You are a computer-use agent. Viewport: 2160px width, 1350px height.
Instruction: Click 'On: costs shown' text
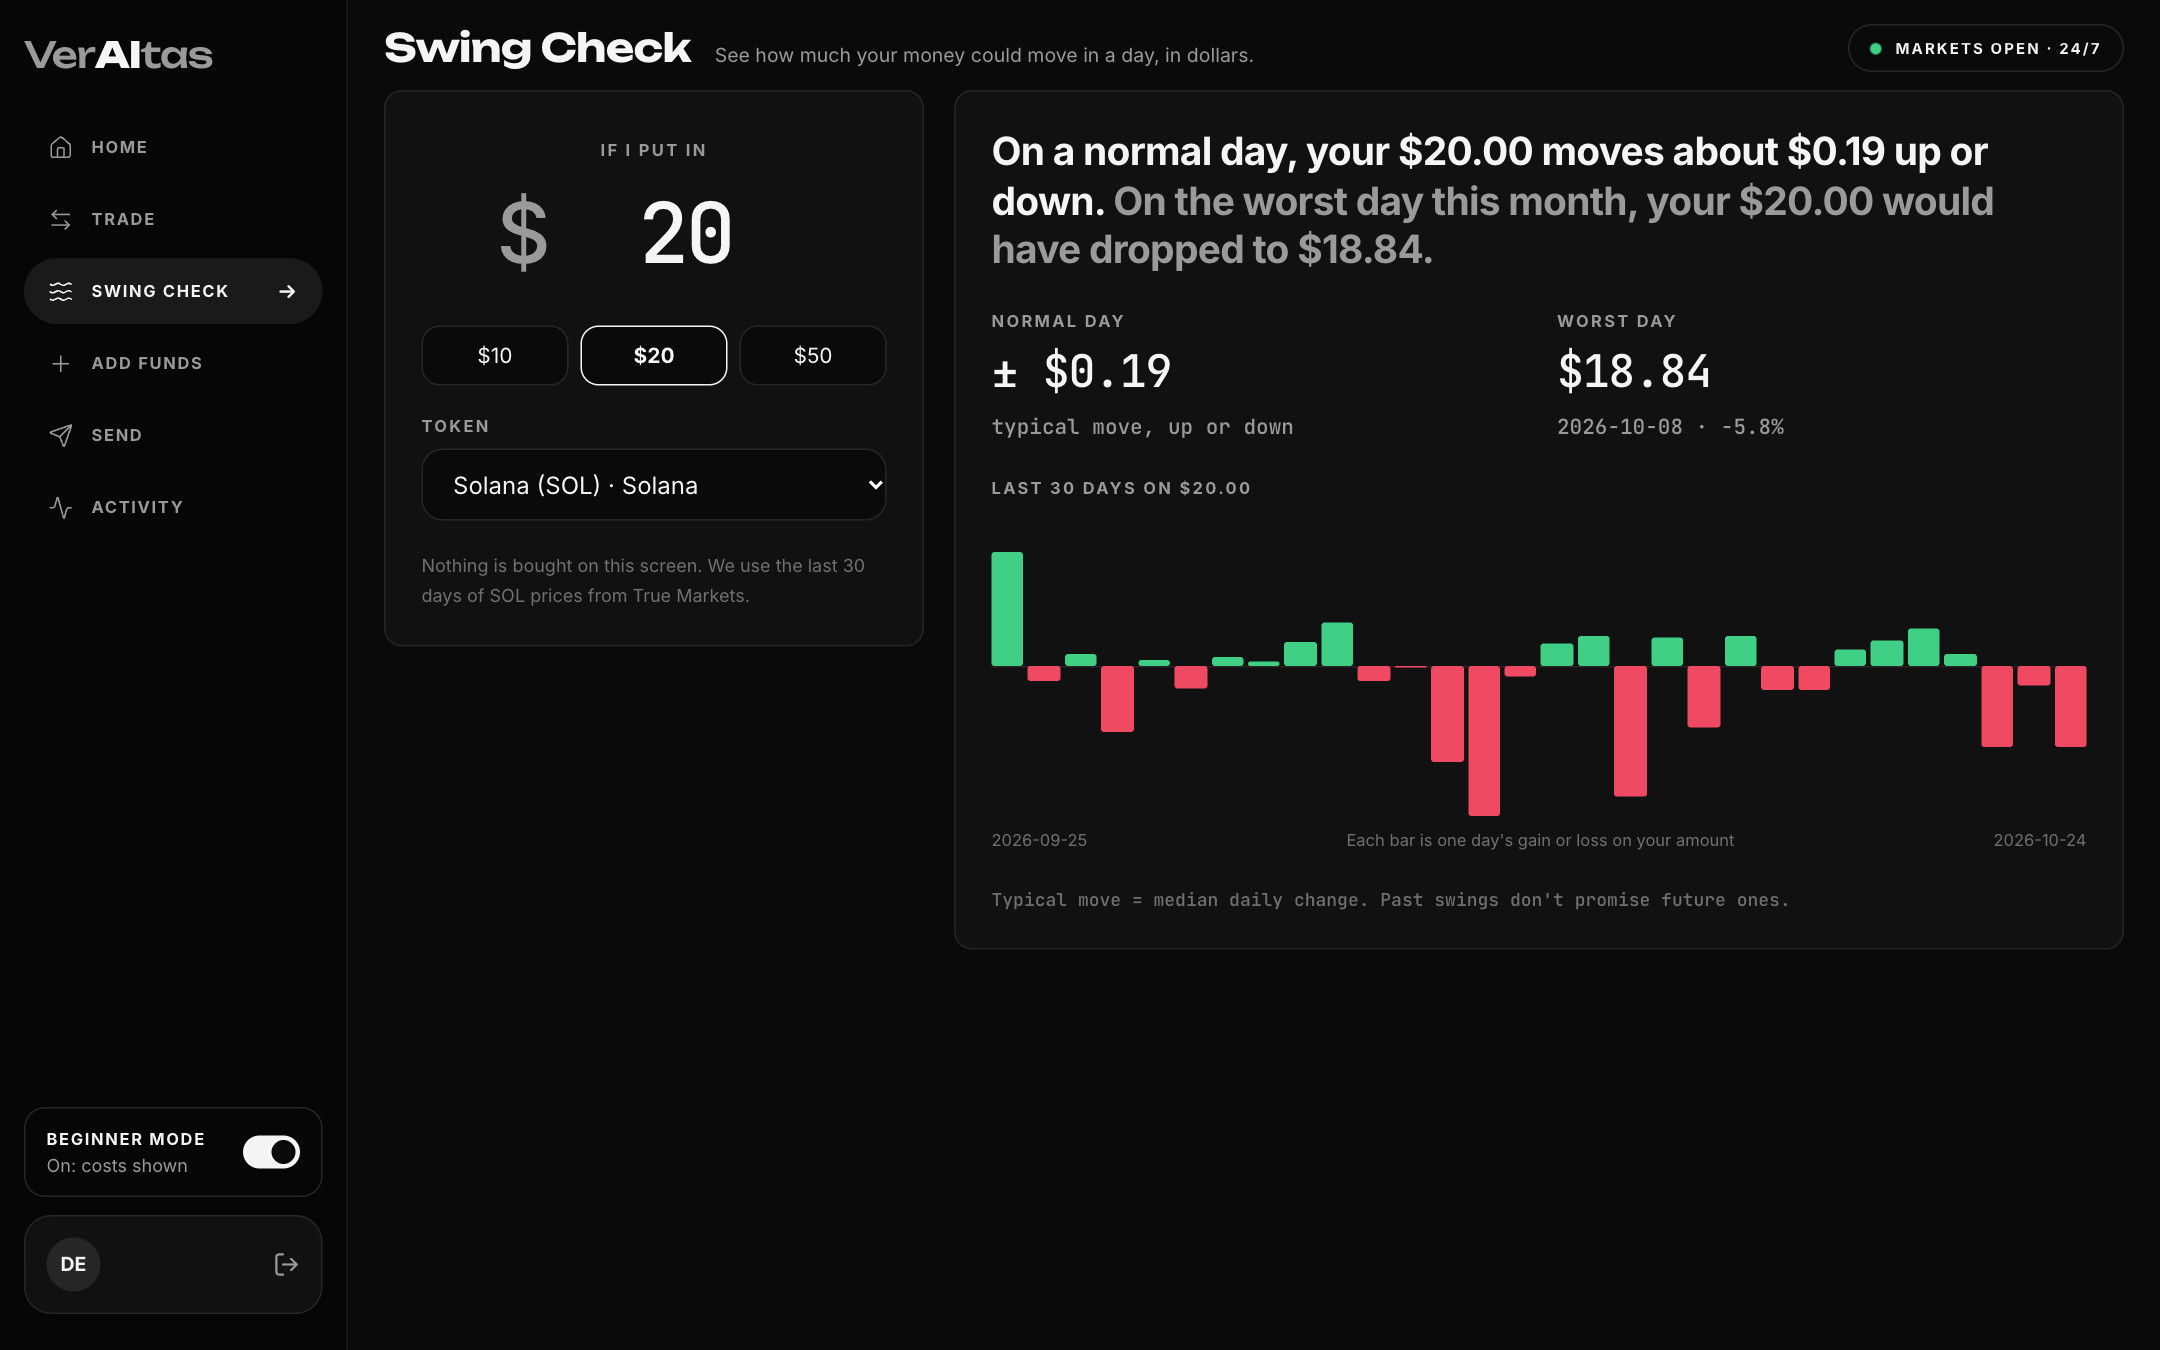pyautogui.click(x=117, y=1166)
